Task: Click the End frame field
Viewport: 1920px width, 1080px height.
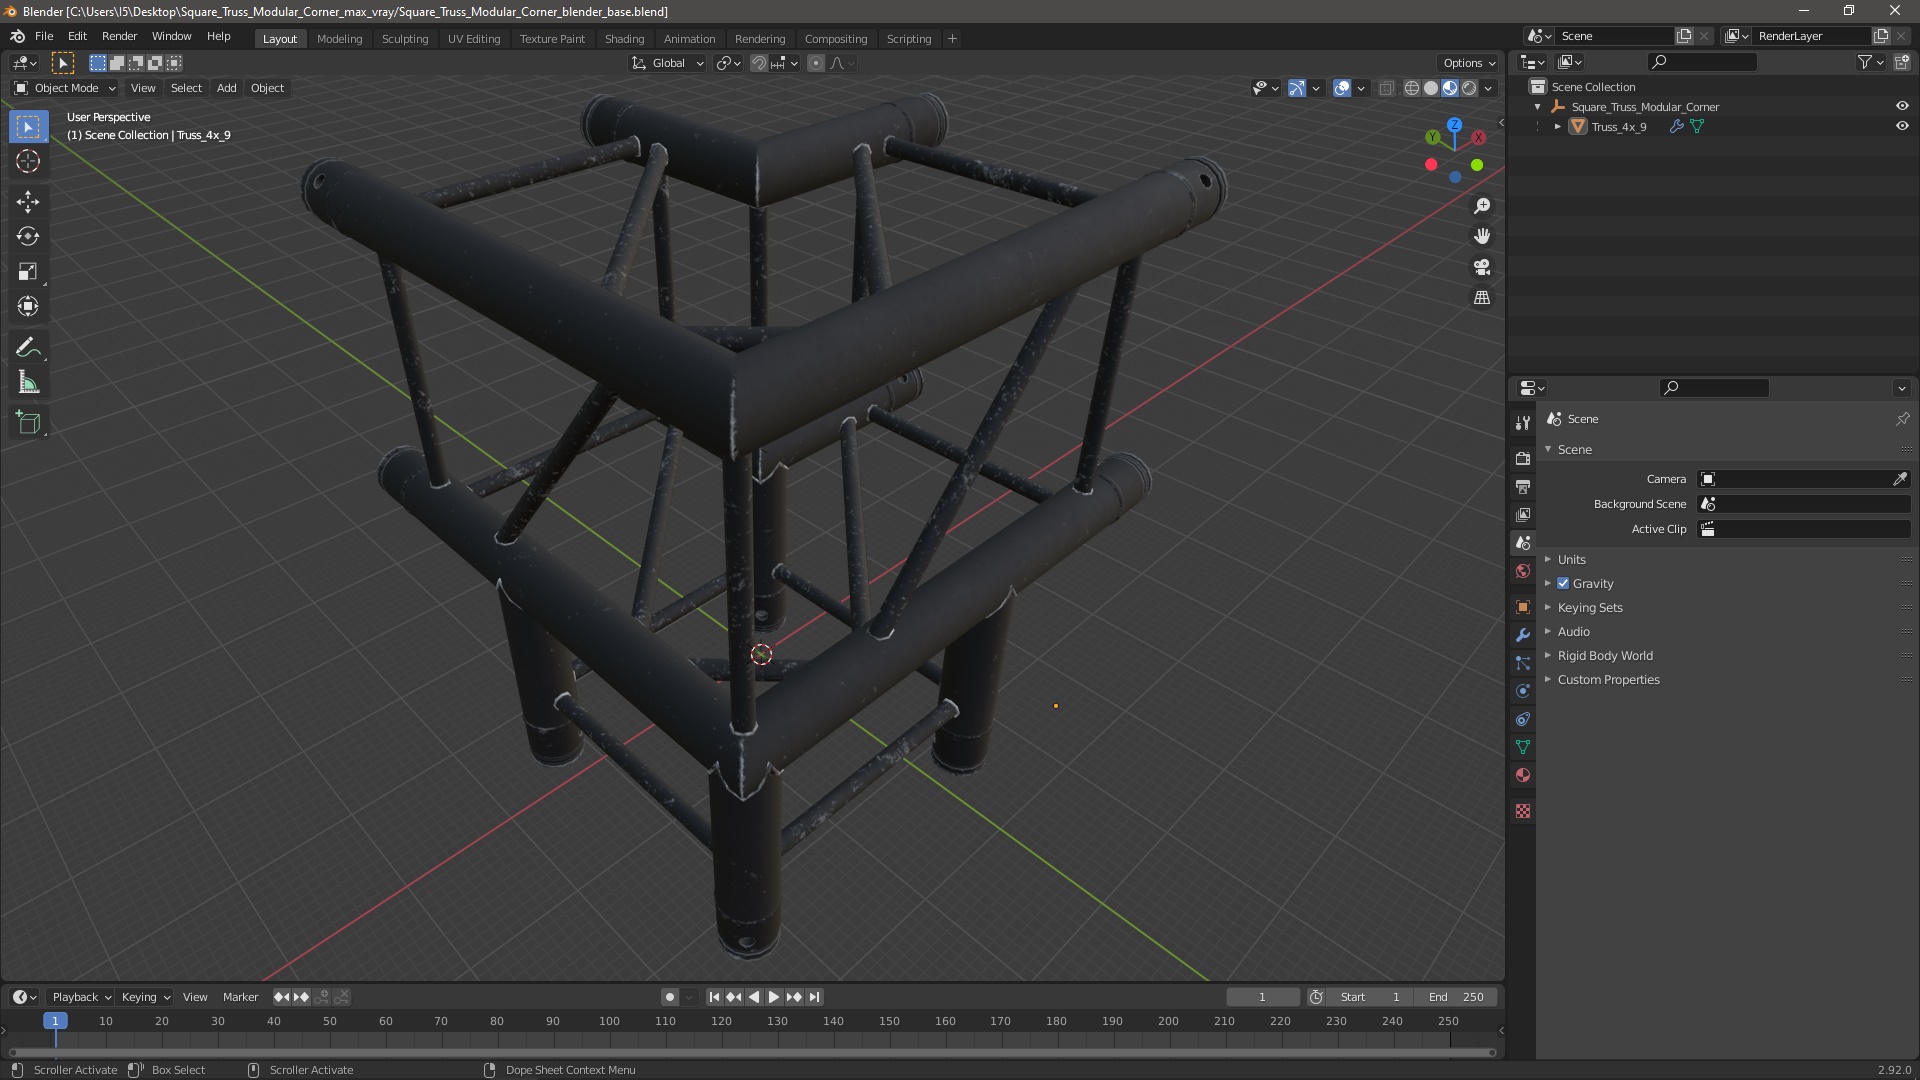Action: tap(1457, 997)
